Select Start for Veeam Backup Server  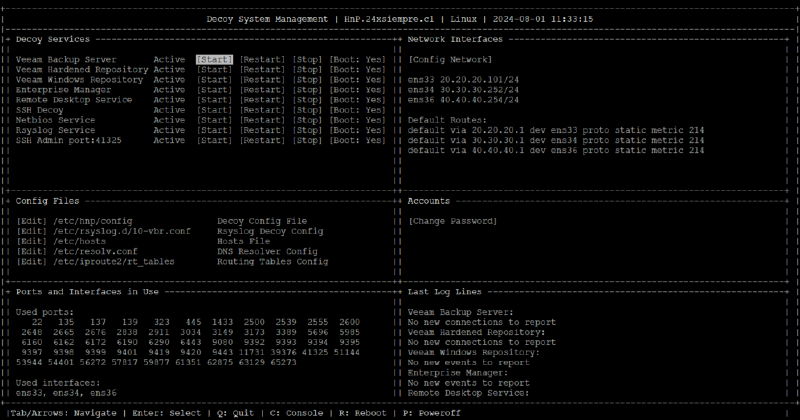click(x=214, y=60)
